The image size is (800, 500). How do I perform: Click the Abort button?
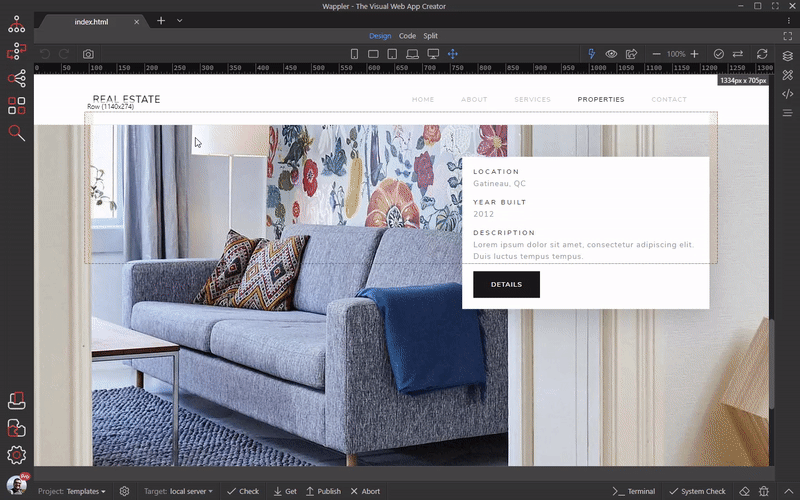pyautogui.click(x=365, y=491)
